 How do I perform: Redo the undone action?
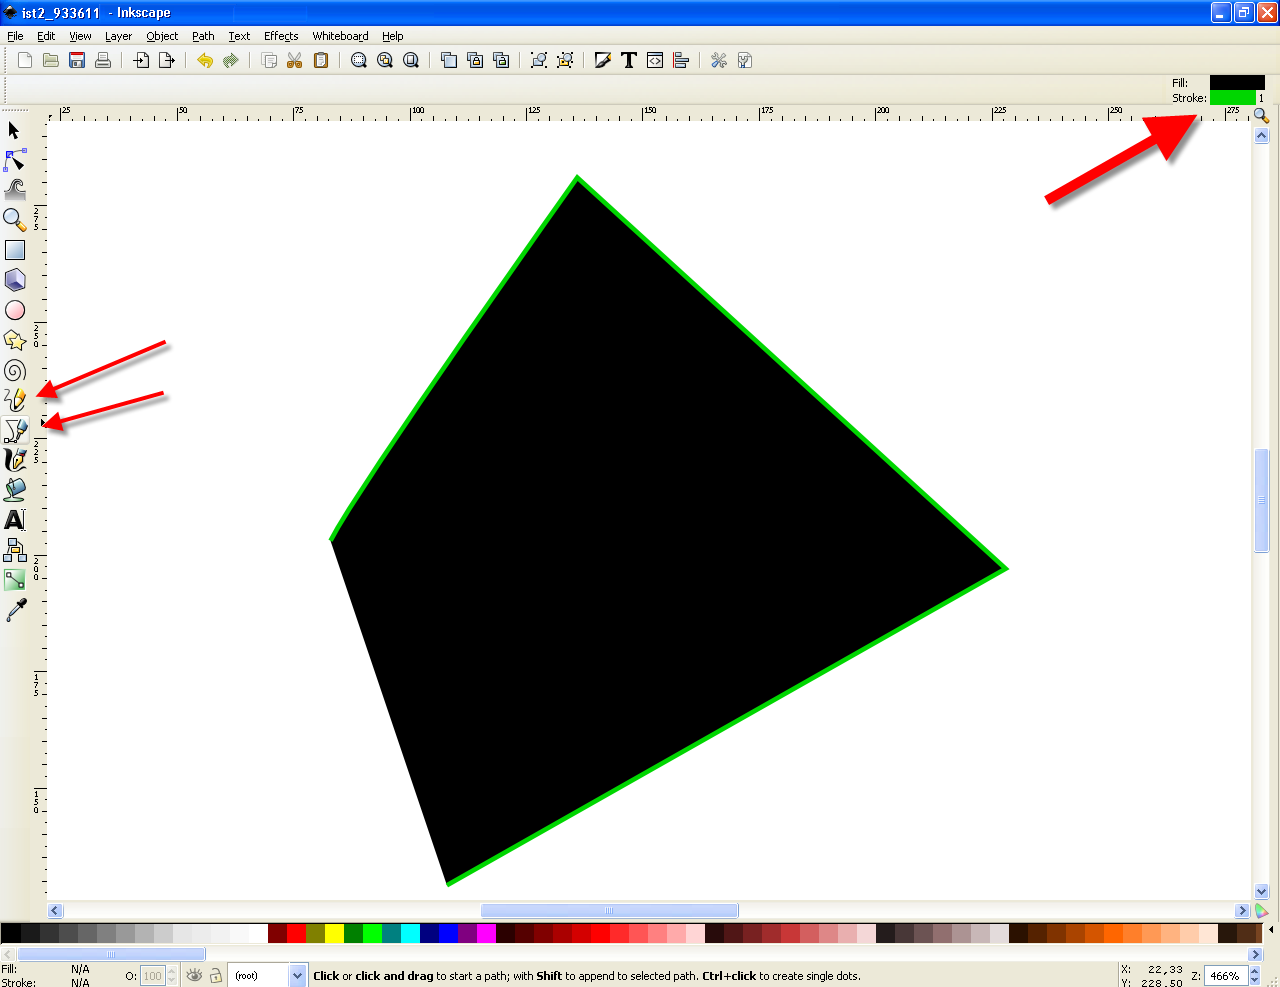click(x=231, y=60)
